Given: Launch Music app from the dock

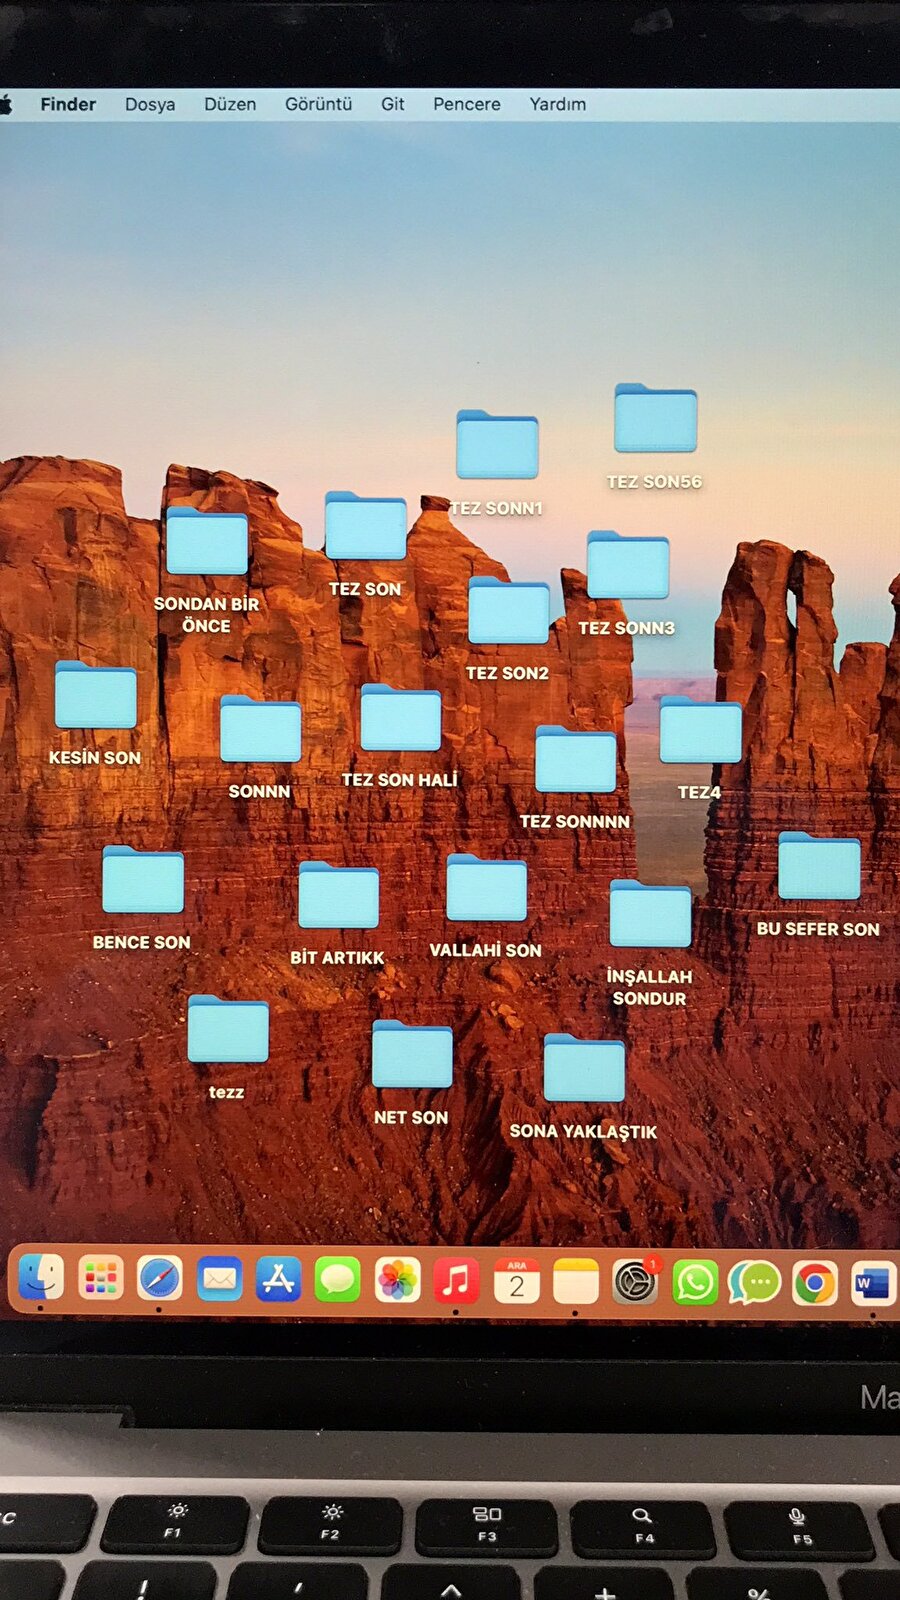Looking at the screenshot, I should tap(456, 1281).
